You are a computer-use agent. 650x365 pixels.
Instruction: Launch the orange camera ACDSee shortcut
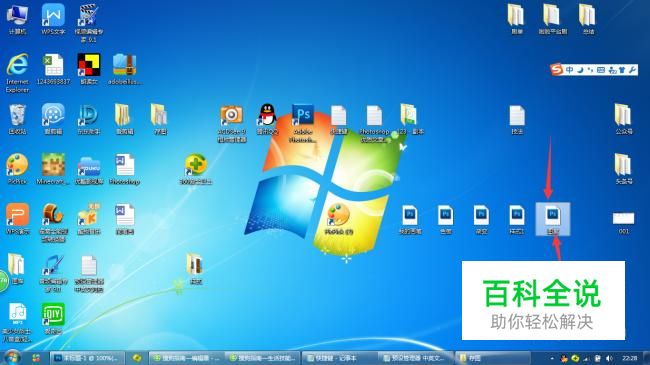pos(231,123)
